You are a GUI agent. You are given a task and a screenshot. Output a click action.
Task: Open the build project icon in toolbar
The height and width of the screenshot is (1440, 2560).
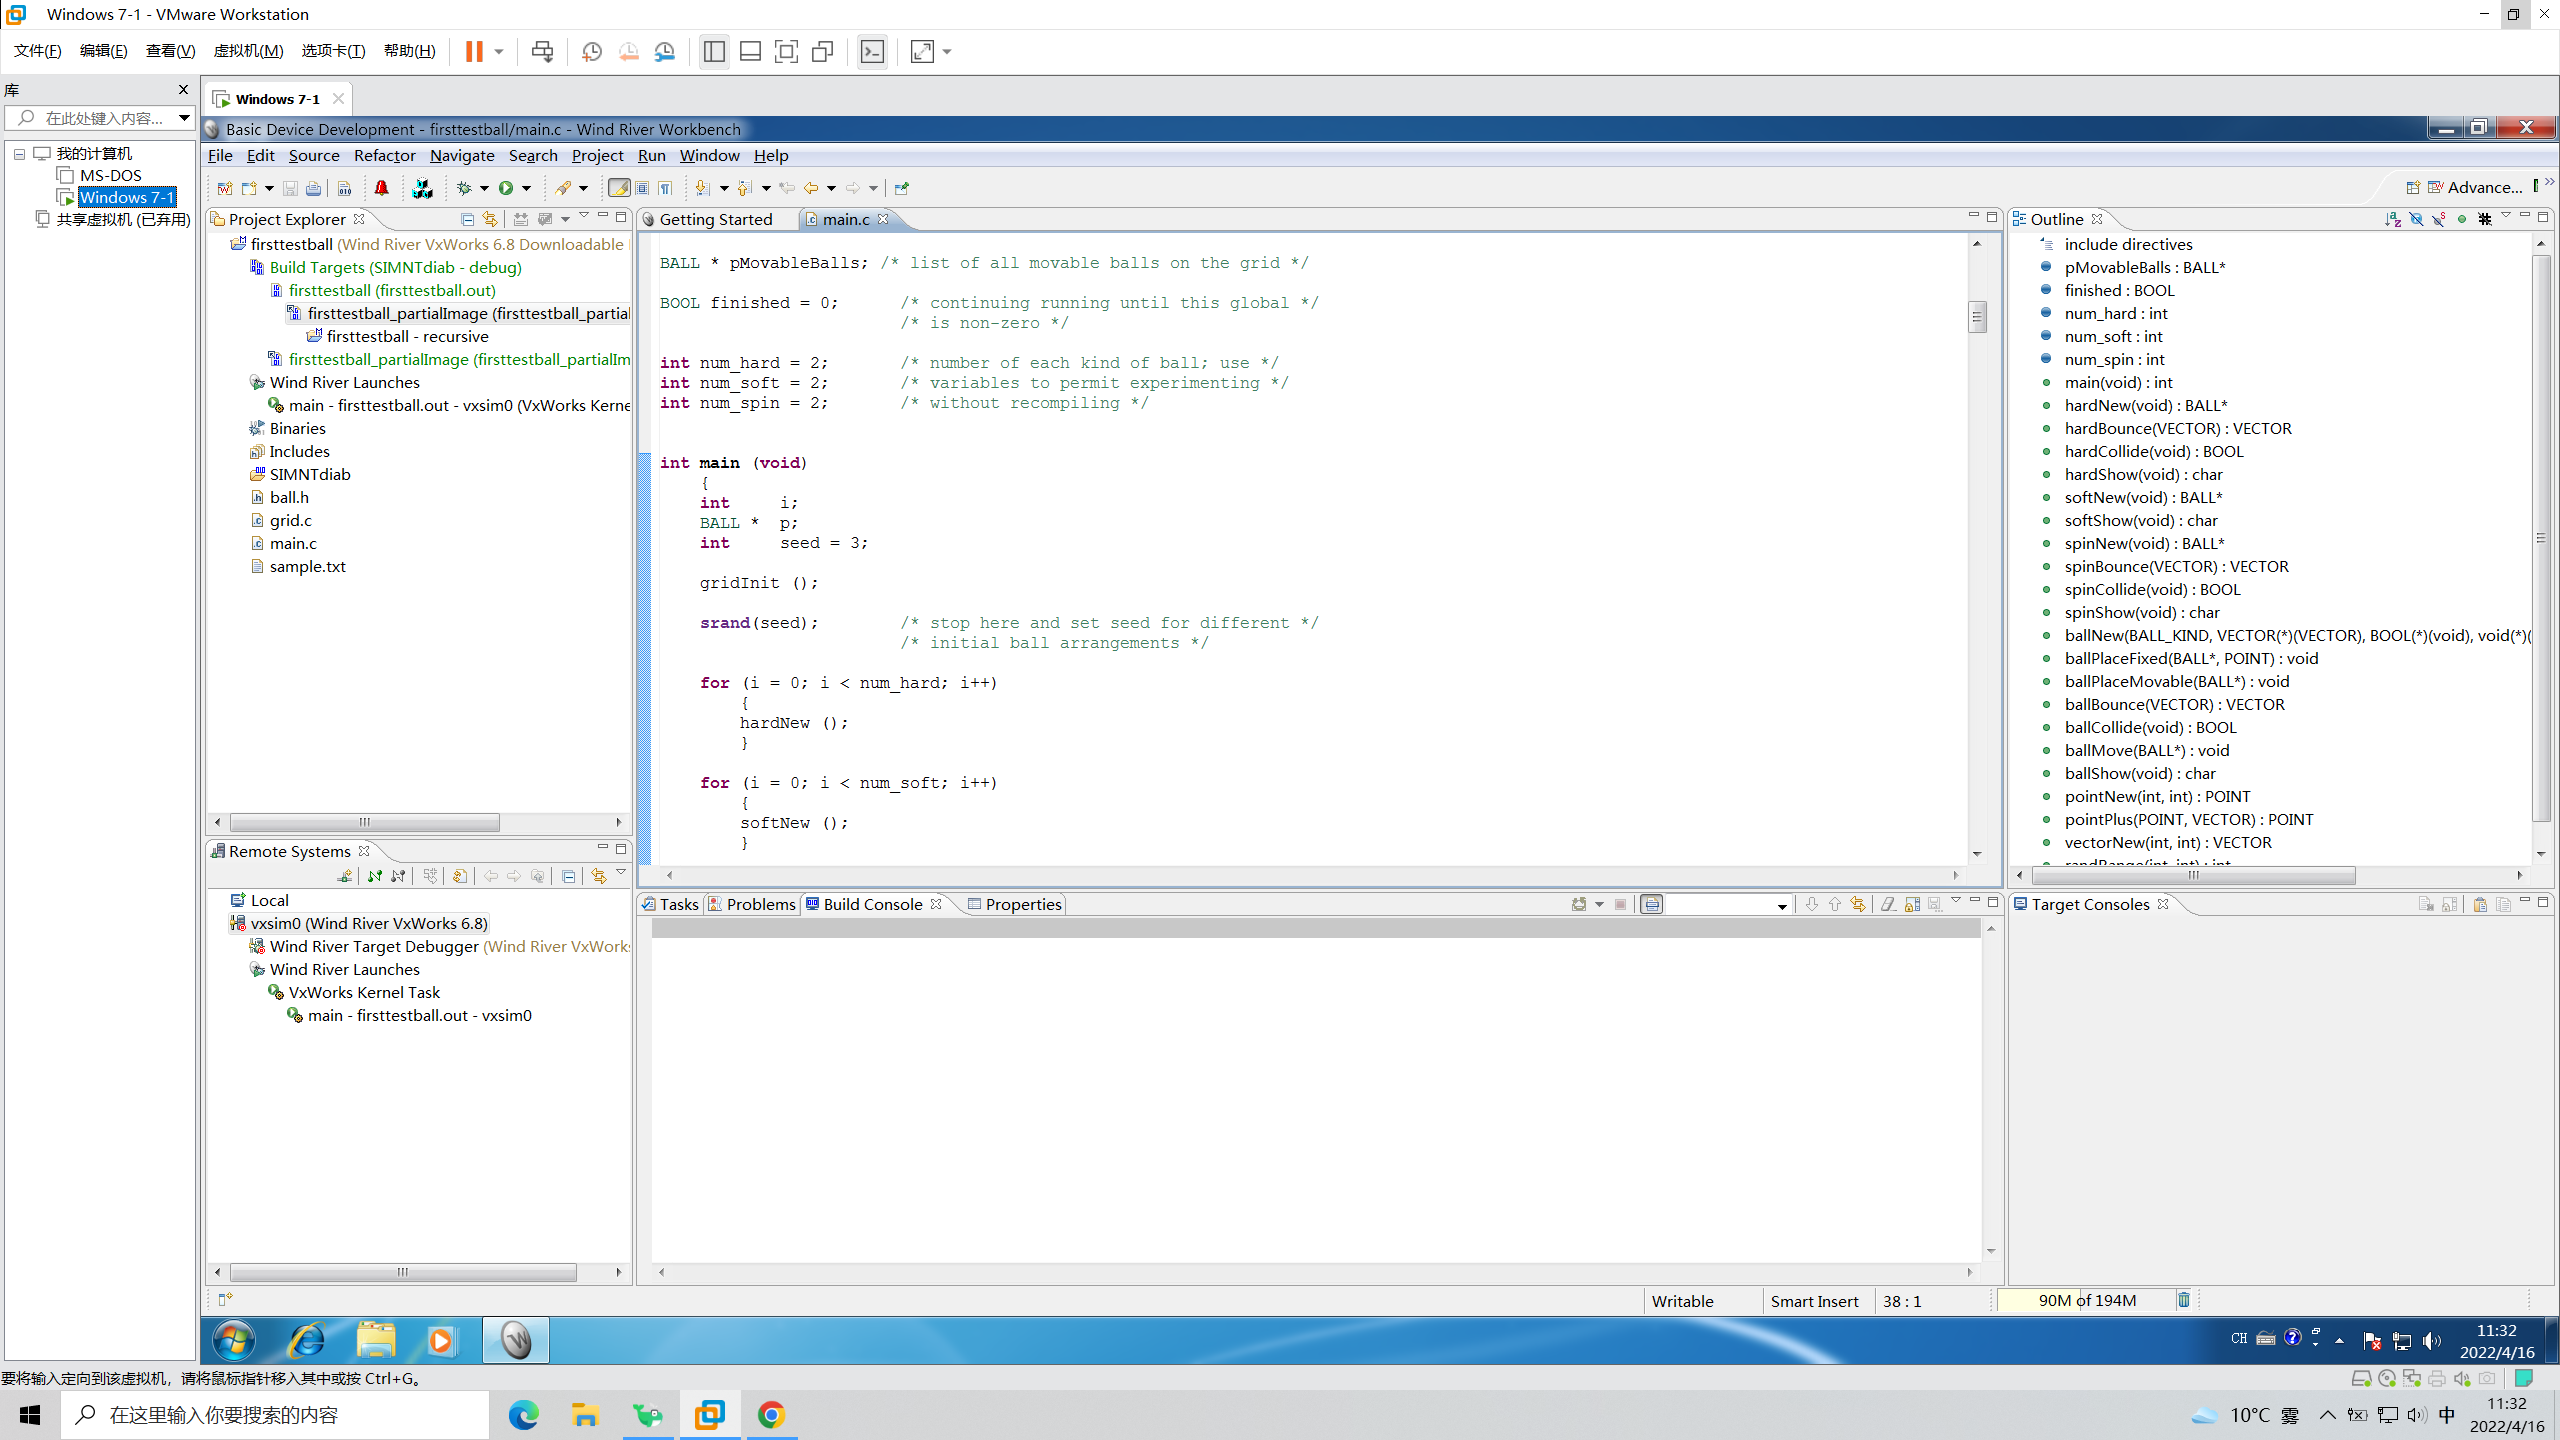pyautogui.click(x=421, y=188)
